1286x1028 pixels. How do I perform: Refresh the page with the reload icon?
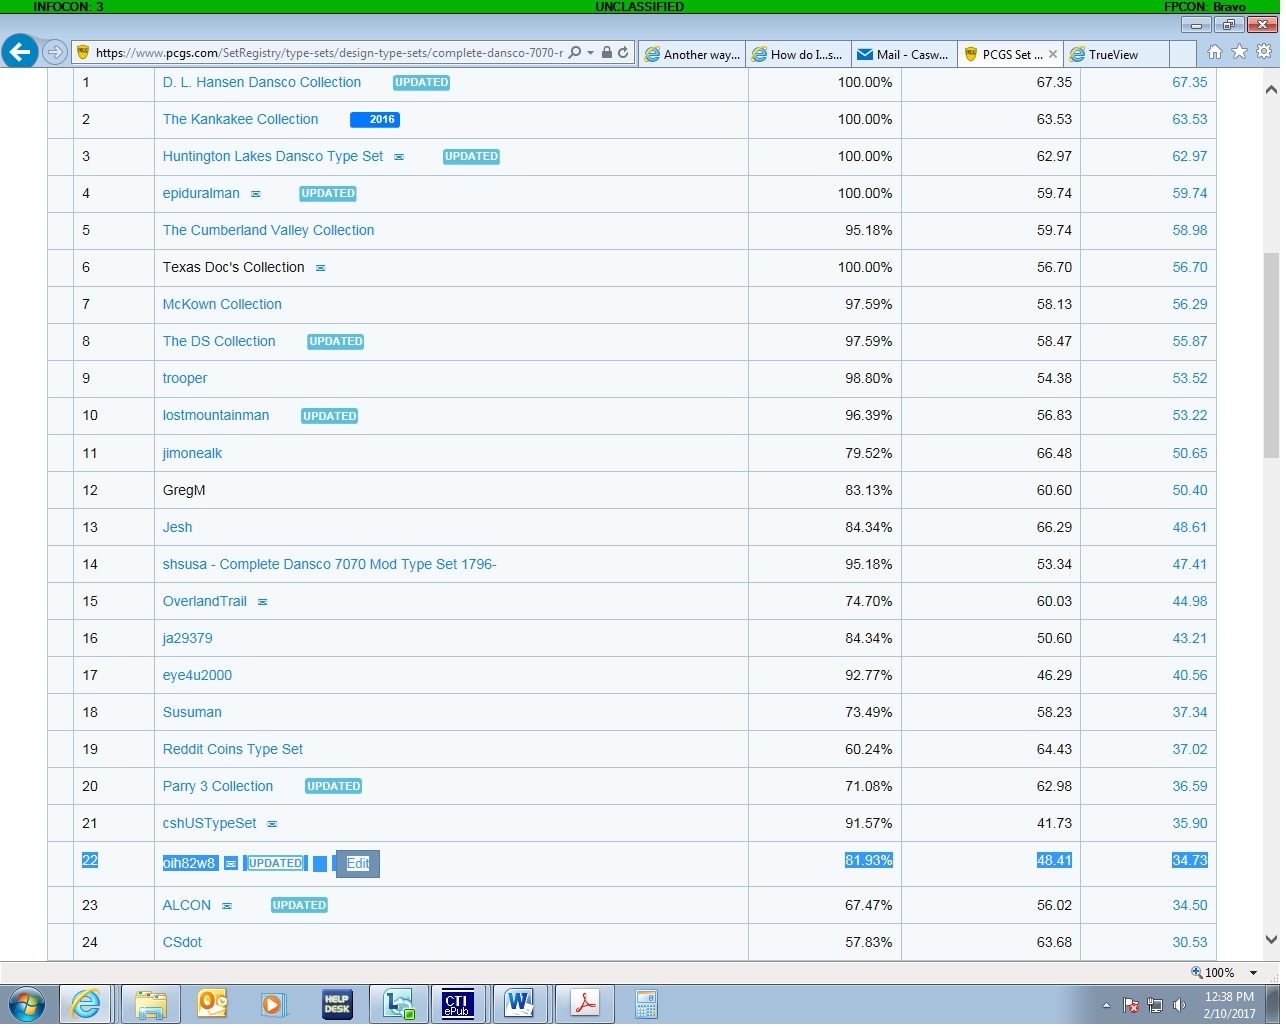(623, 53)
